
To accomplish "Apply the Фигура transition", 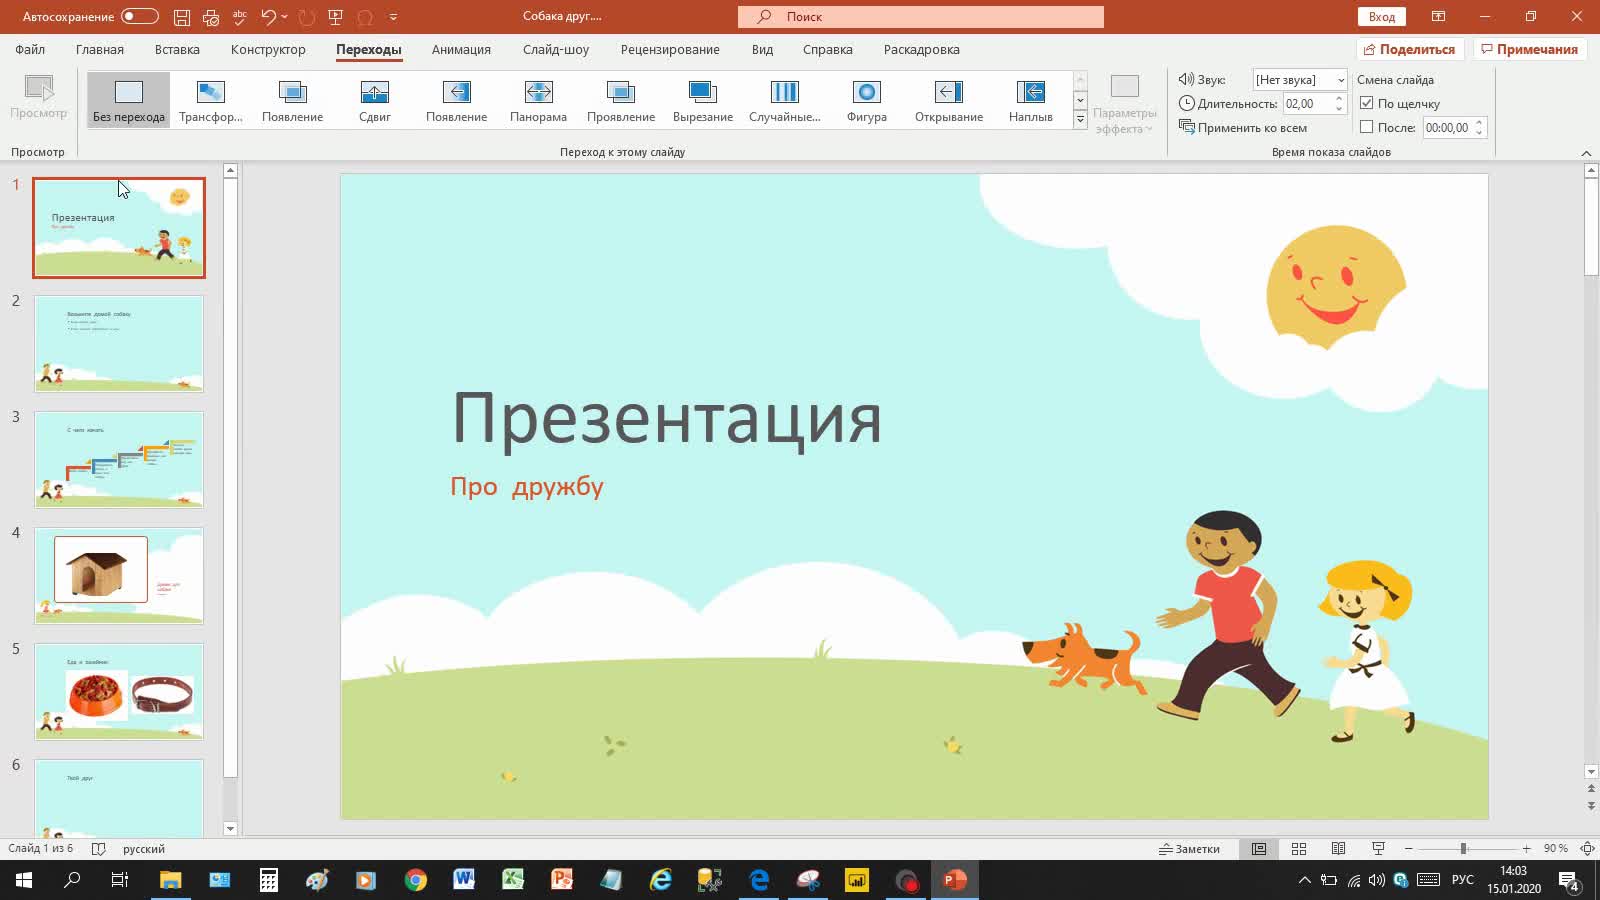I will (x=867, y=100).
